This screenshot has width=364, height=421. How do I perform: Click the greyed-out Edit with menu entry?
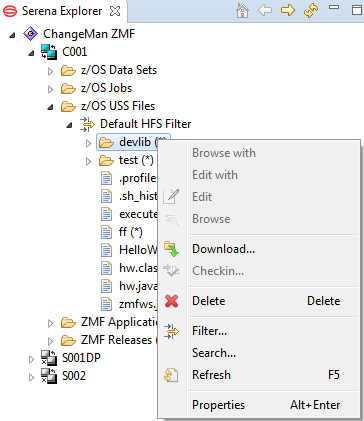(259, 175)
